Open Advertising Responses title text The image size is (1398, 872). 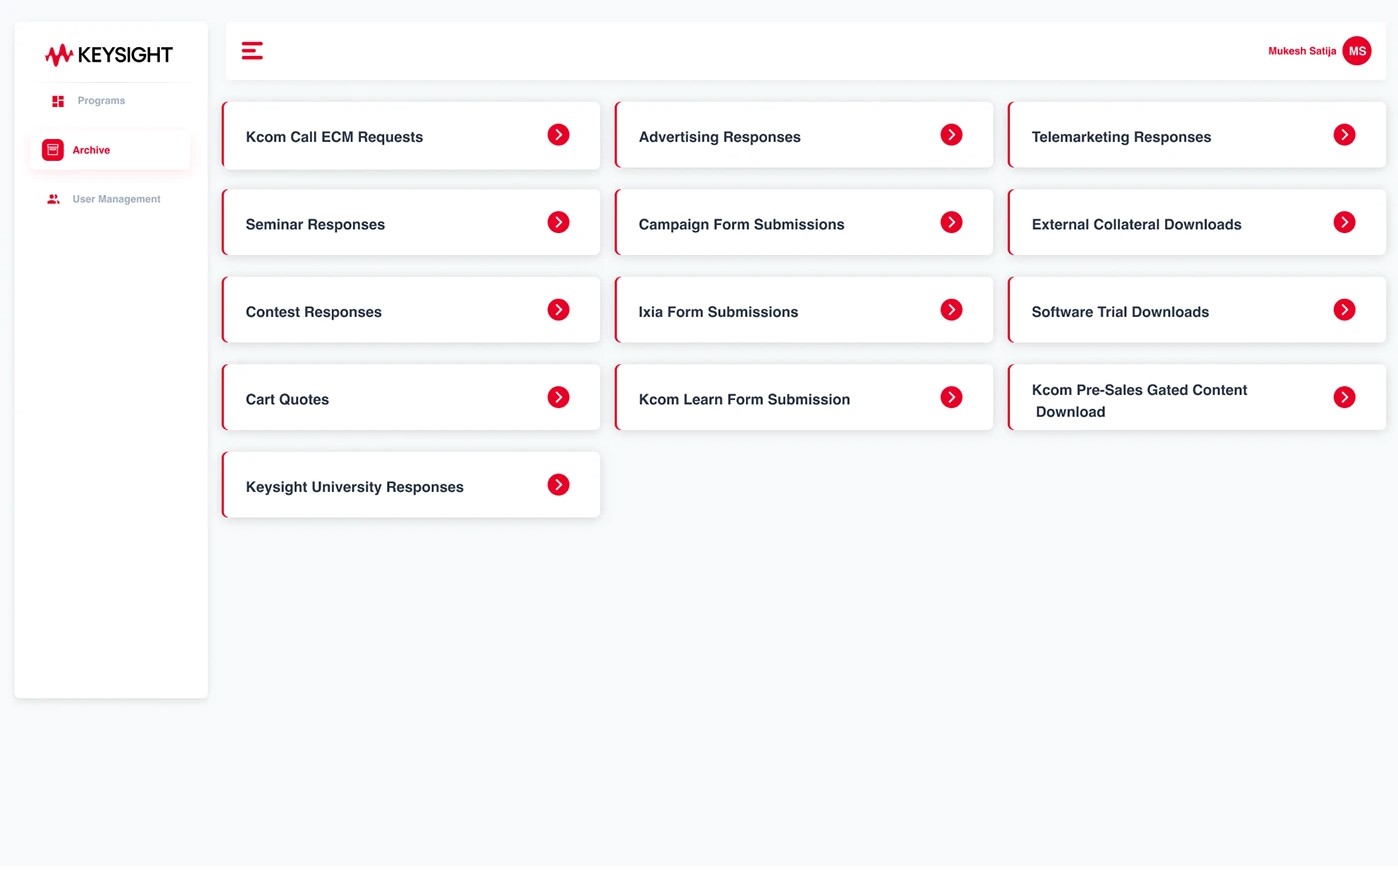click(x=720, y=137)
